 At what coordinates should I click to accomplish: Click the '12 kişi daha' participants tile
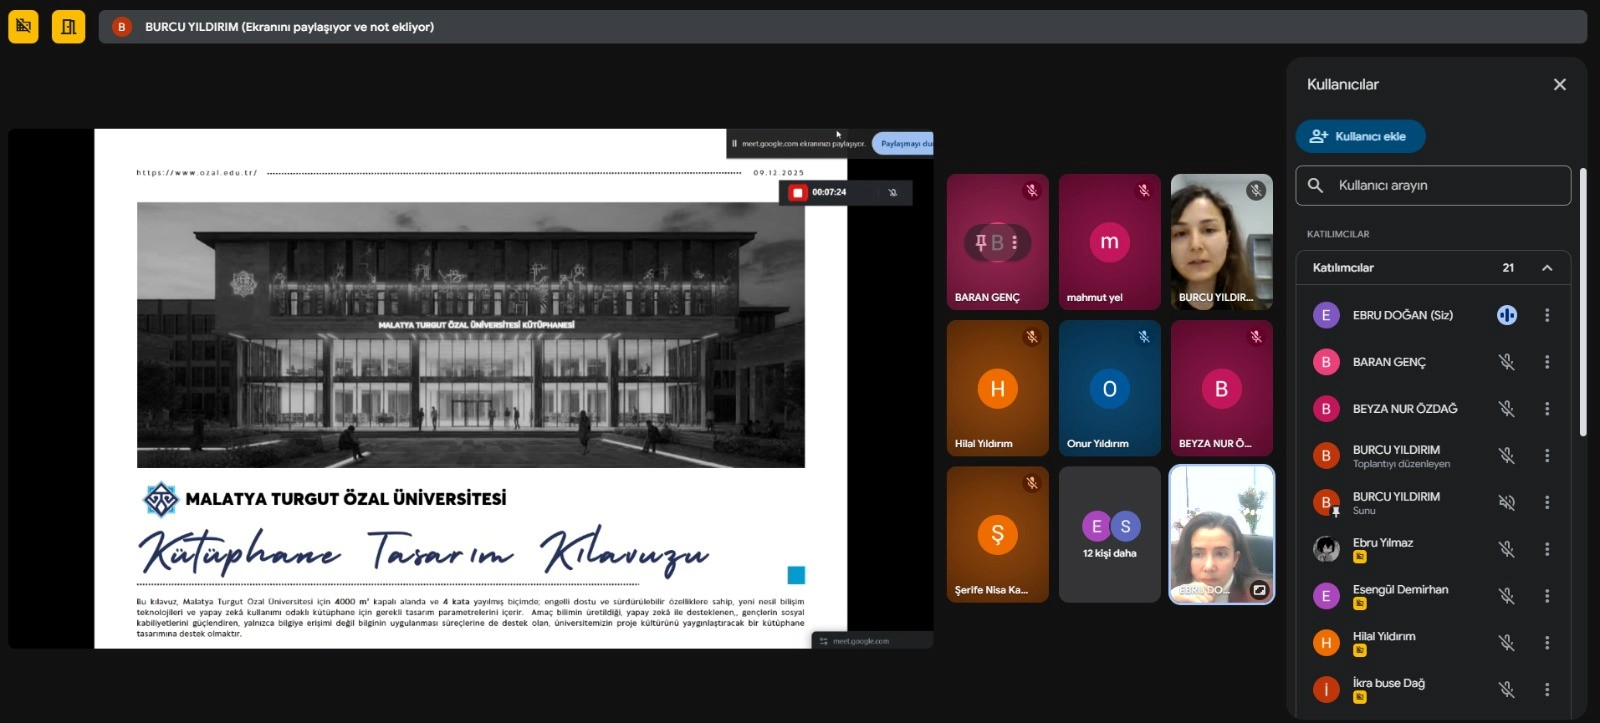tap(1109, 535)
